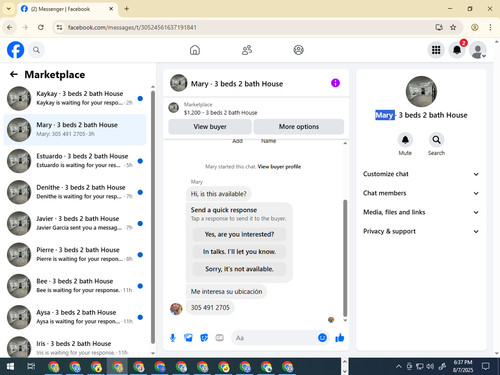Open the Windows Start menu
500x375 pixels.
point(10,367)
